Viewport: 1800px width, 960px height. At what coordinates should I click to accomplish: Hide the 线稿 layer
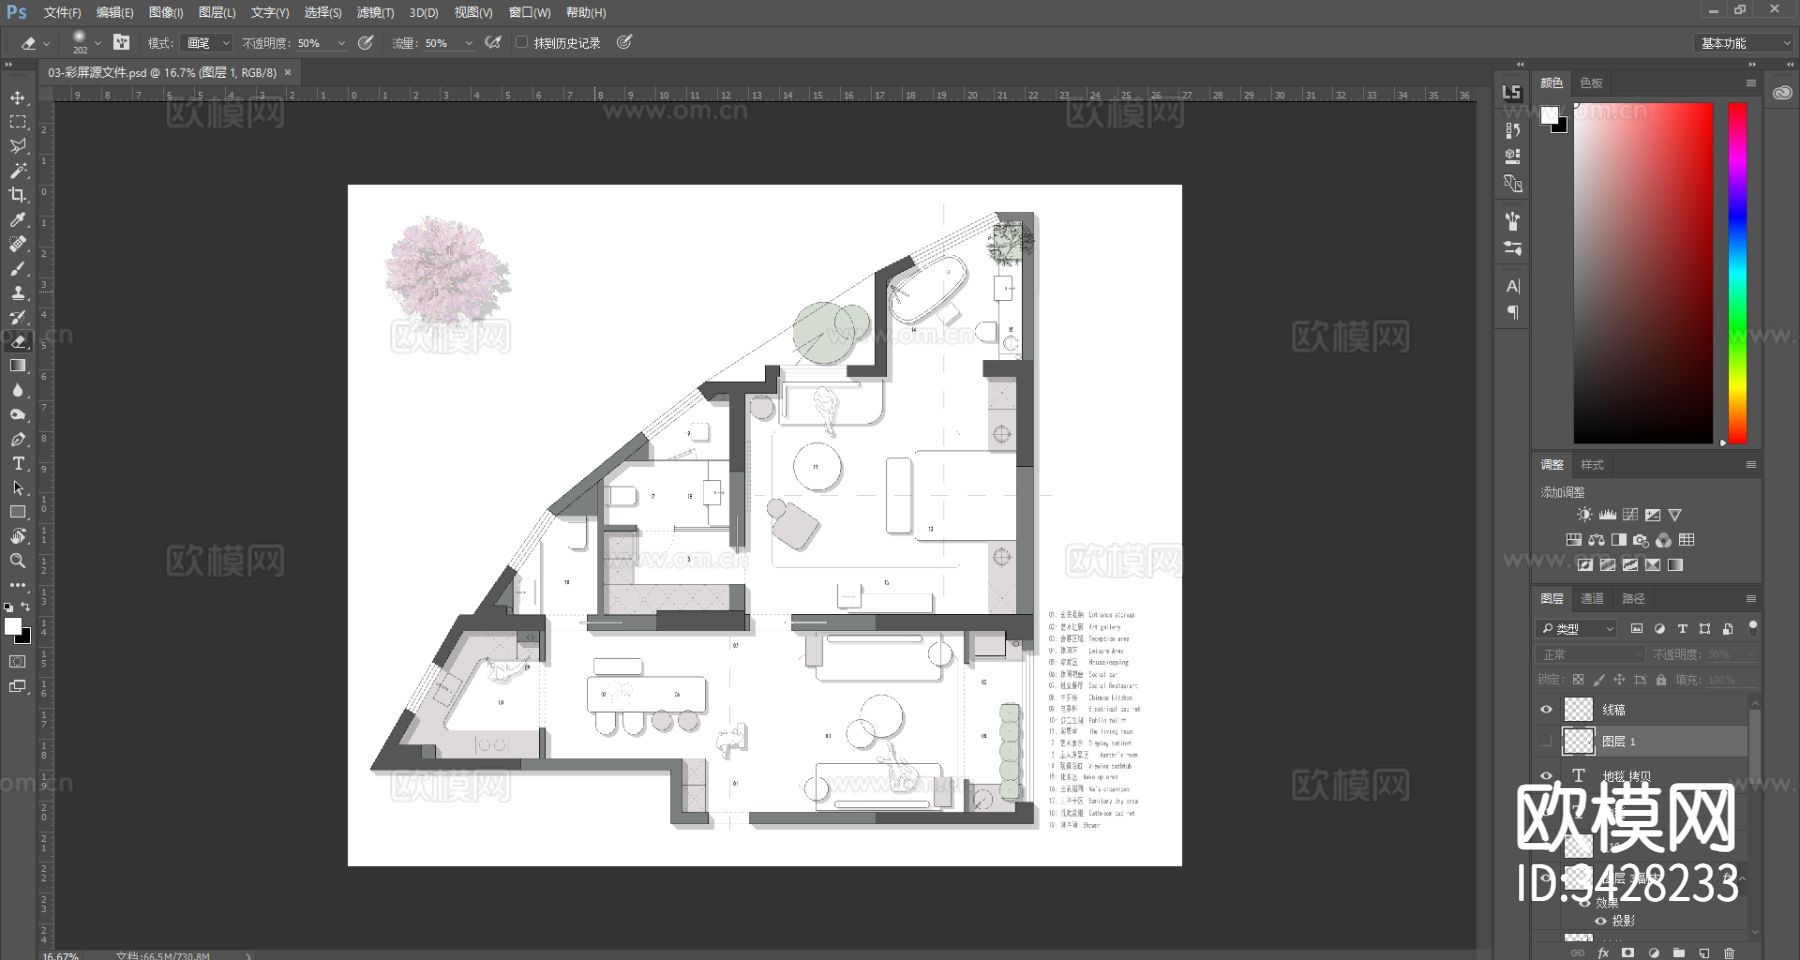(x=1546, y=709)
